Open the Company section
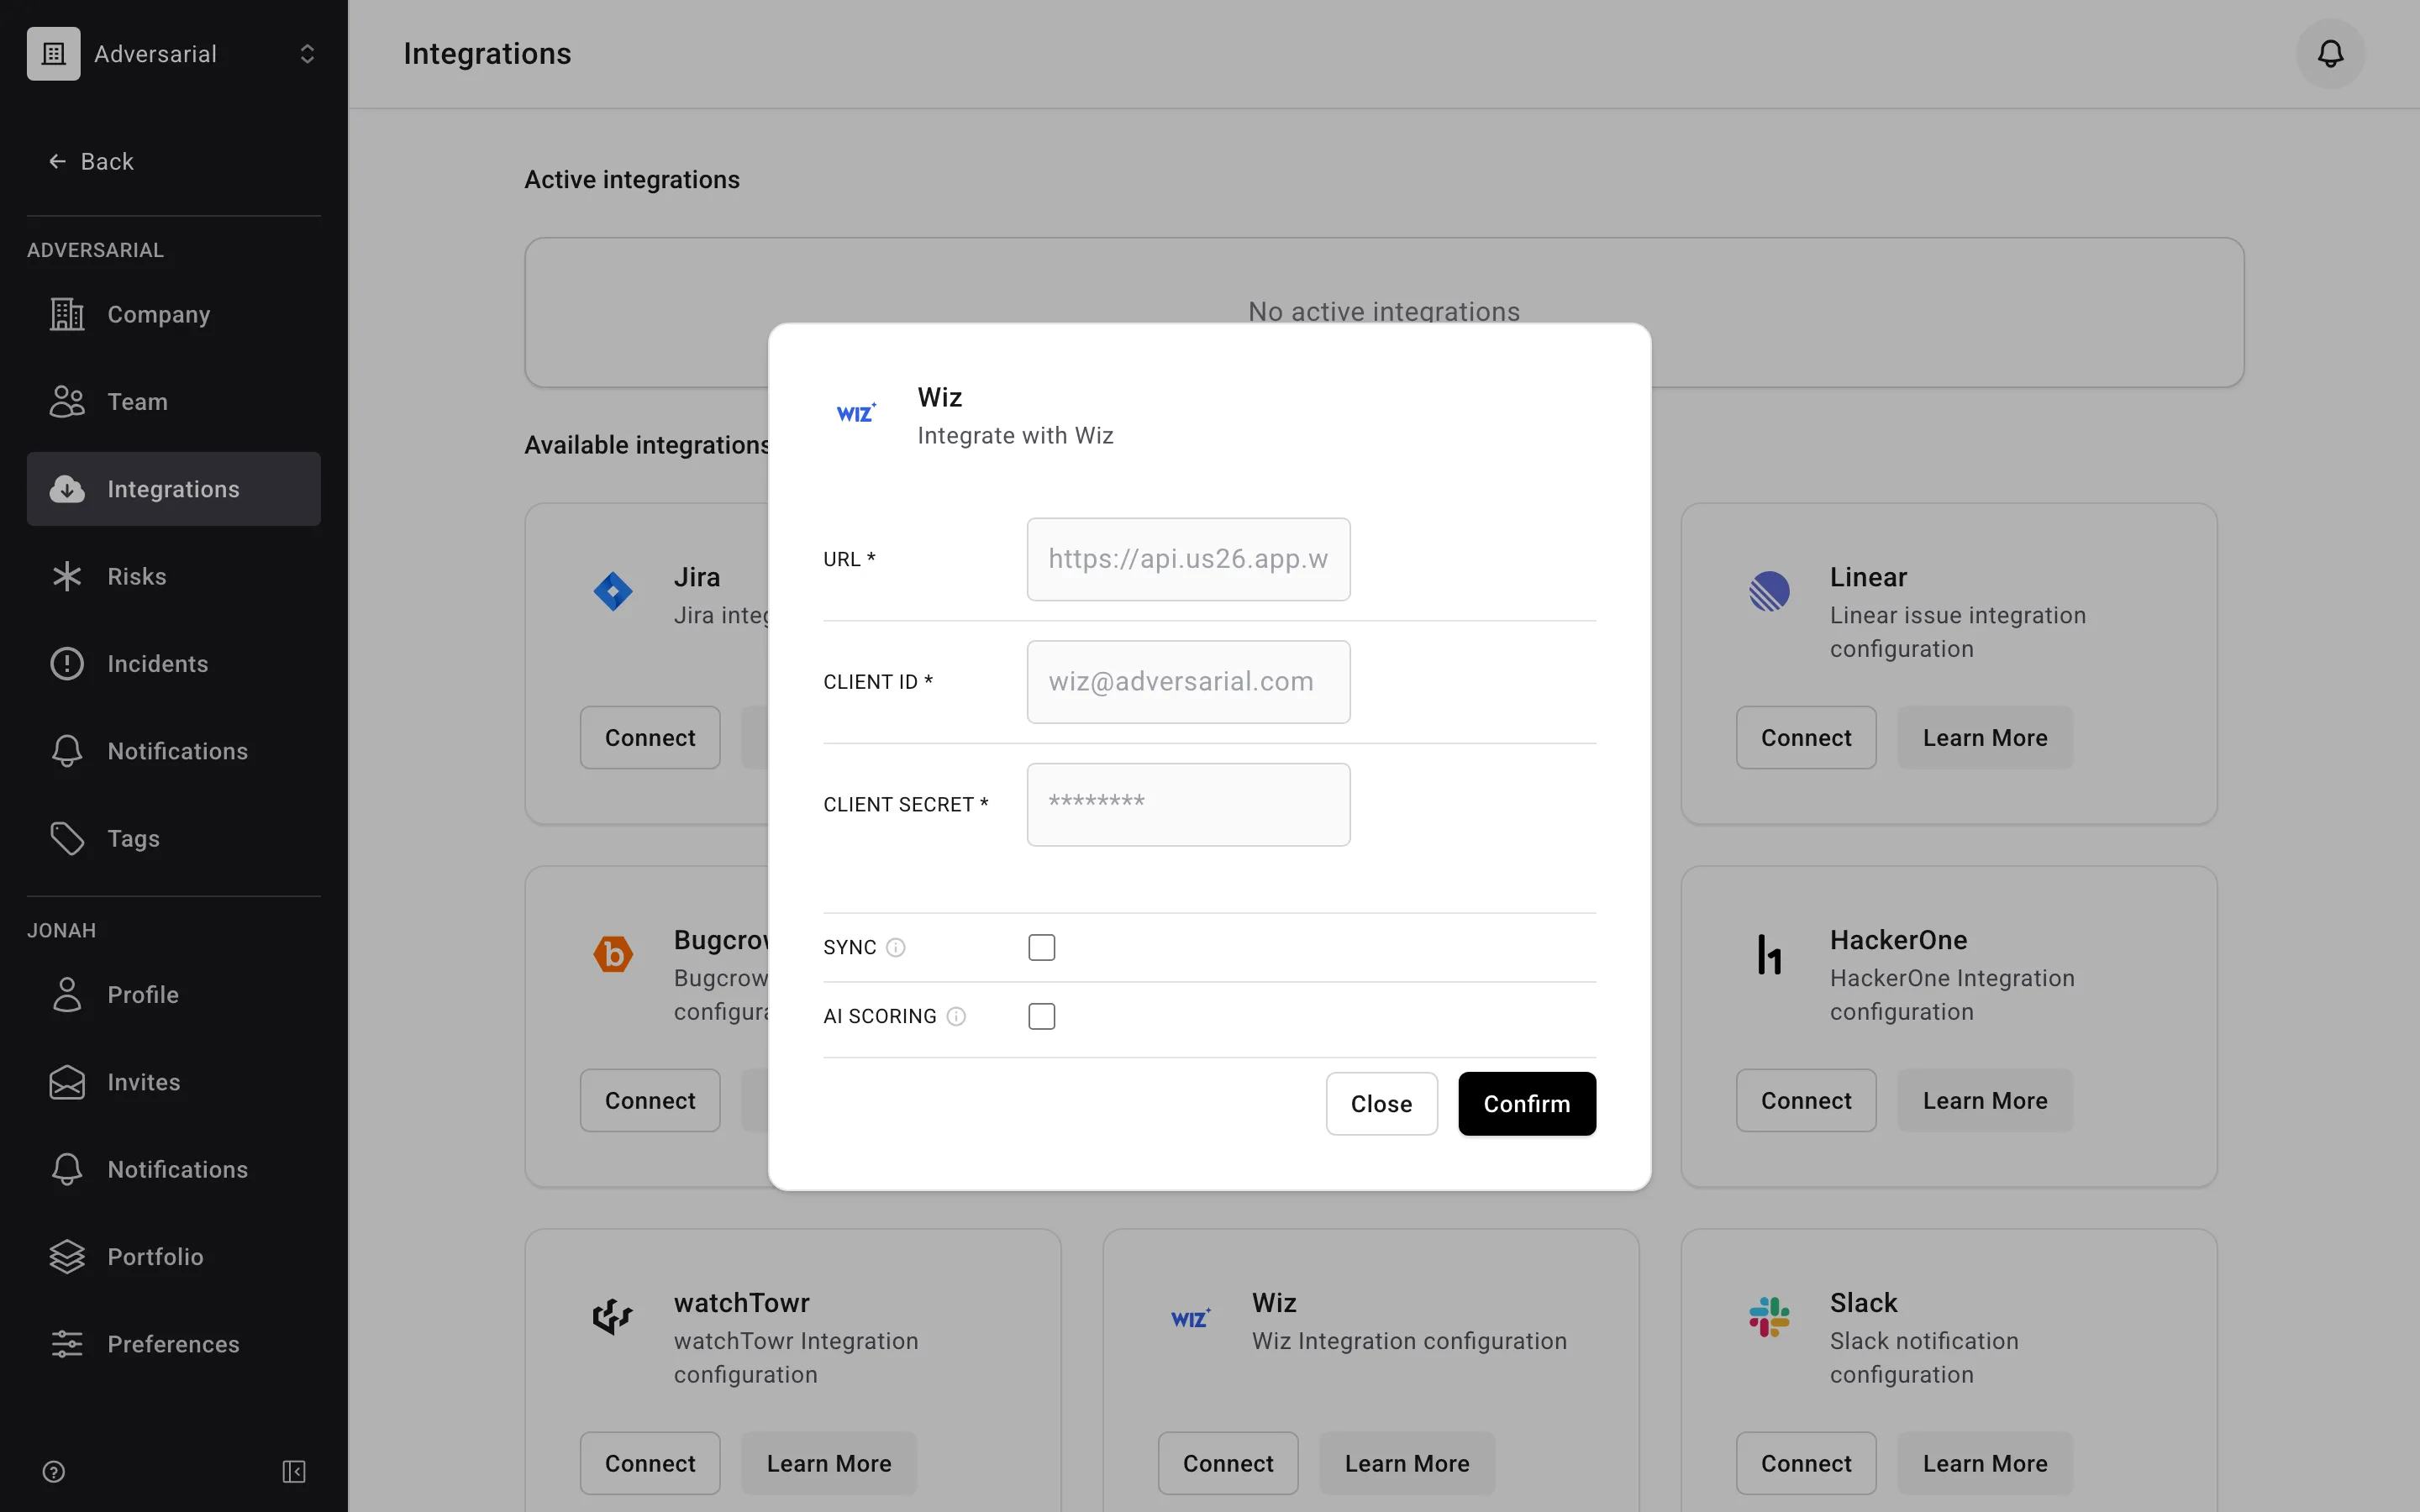Screen dimensions: 2420x1512 tap(174, 314)
